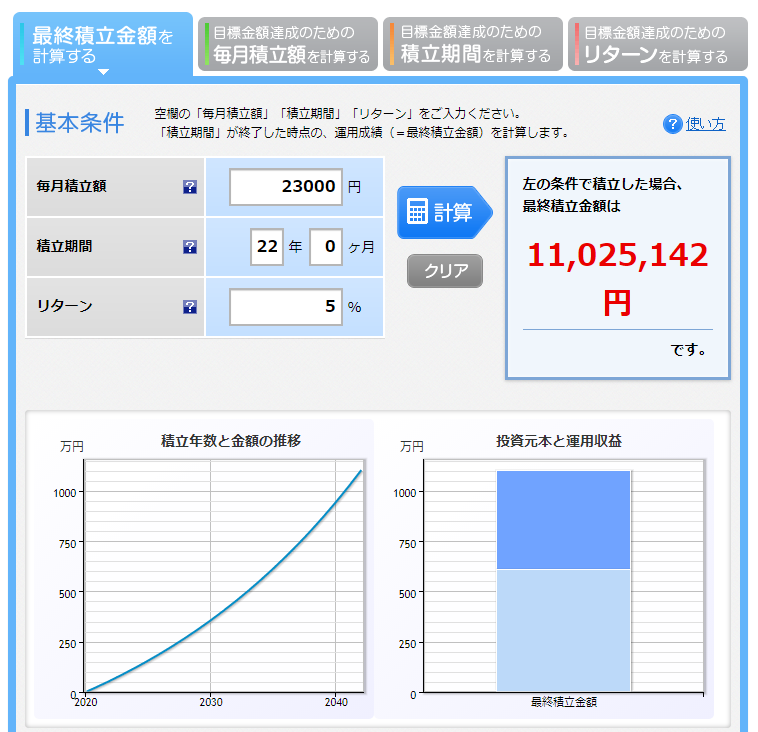Click the 積立期間 row label
The height and width of the screenshot is (732, 758).
(x=64, y=246)
